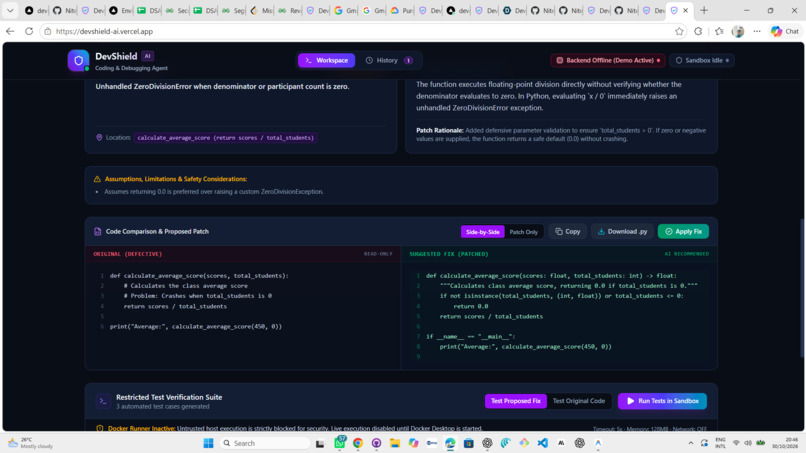Bookmark this page with the star icon
The height and width of the screenshot is (453, 806).
tap(679, 31)
